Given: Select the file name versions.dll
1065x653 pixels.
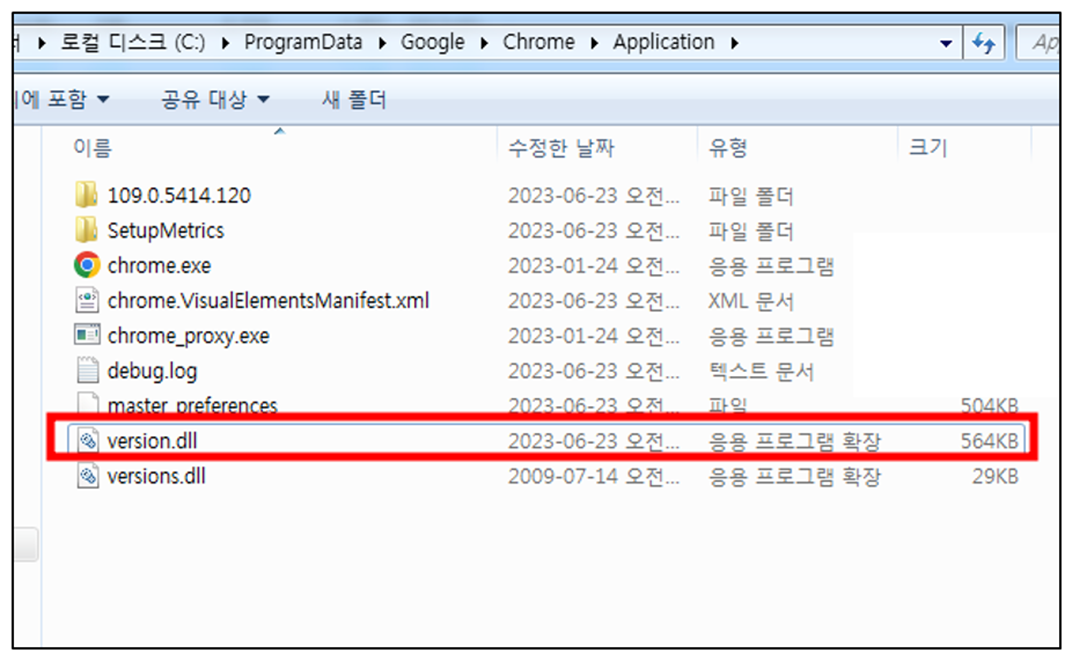Looking at the screenshot, I should pyautogui.click(x=156, y=476).
